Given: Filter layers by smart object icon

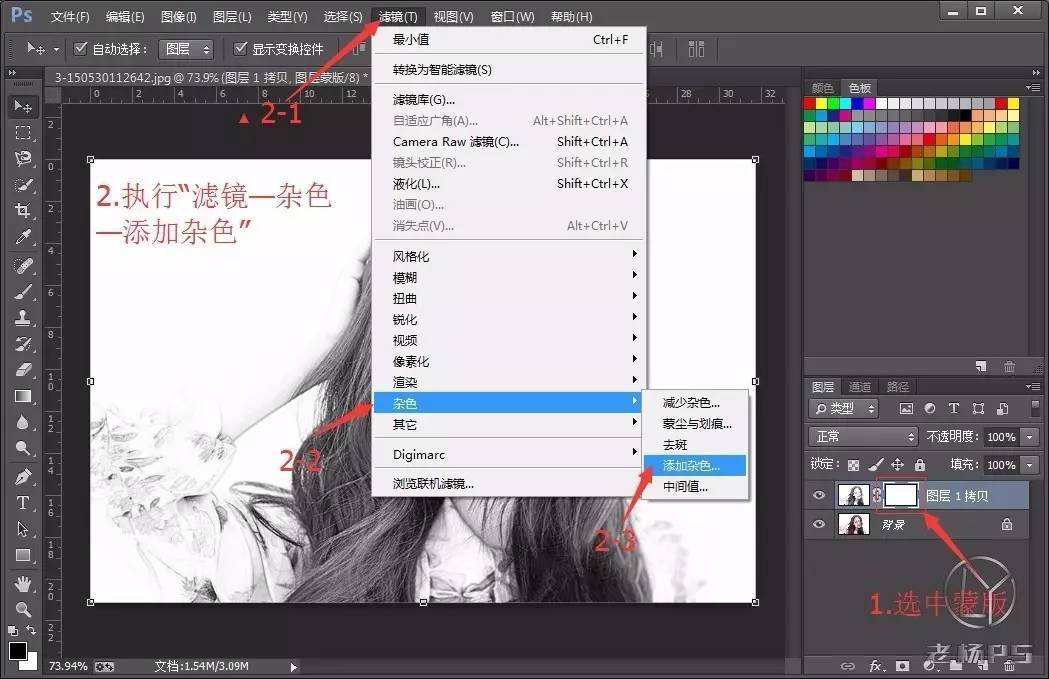Looking at the screenshot, I should point(1002,408).
